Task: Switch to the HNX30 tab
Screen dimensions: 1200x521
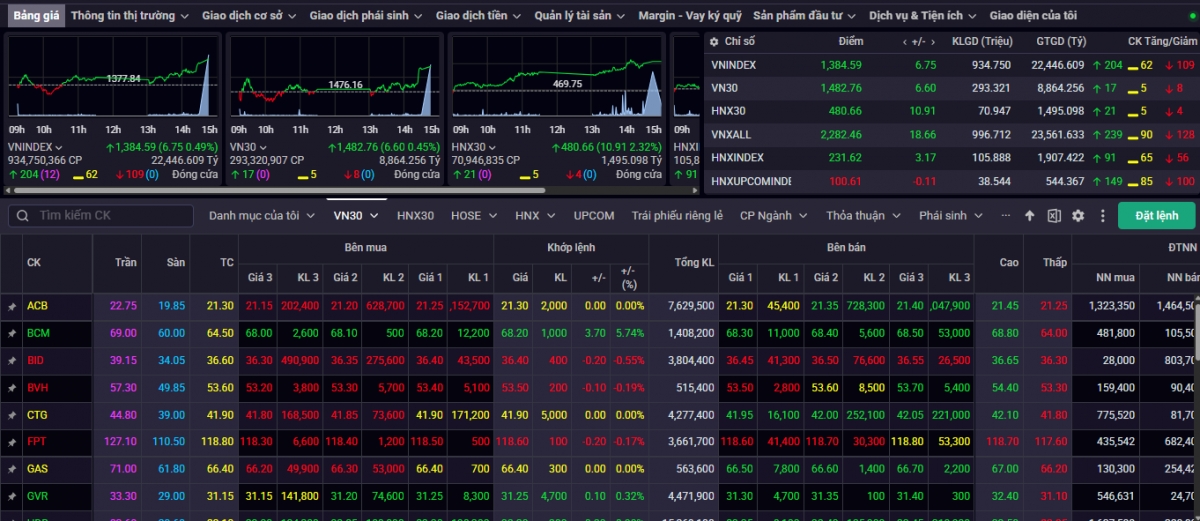Action: click(x=415, y=215)
